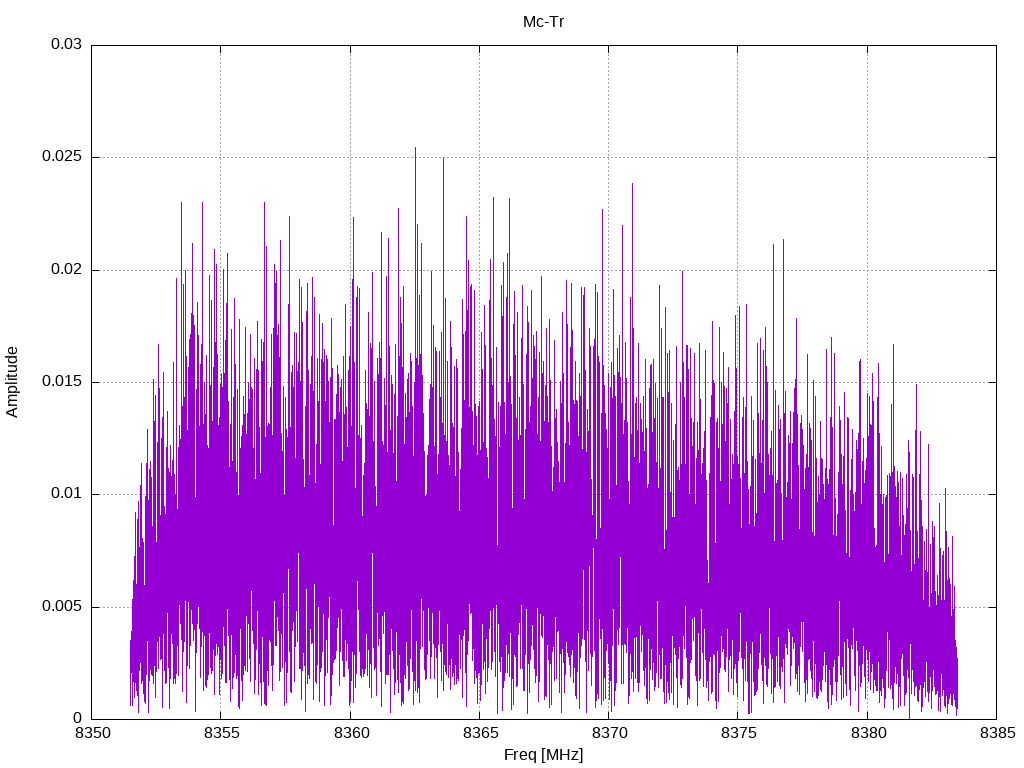Click the x-axis tick value 8375
Viewport: 1024px width, 768px height.
739,733
